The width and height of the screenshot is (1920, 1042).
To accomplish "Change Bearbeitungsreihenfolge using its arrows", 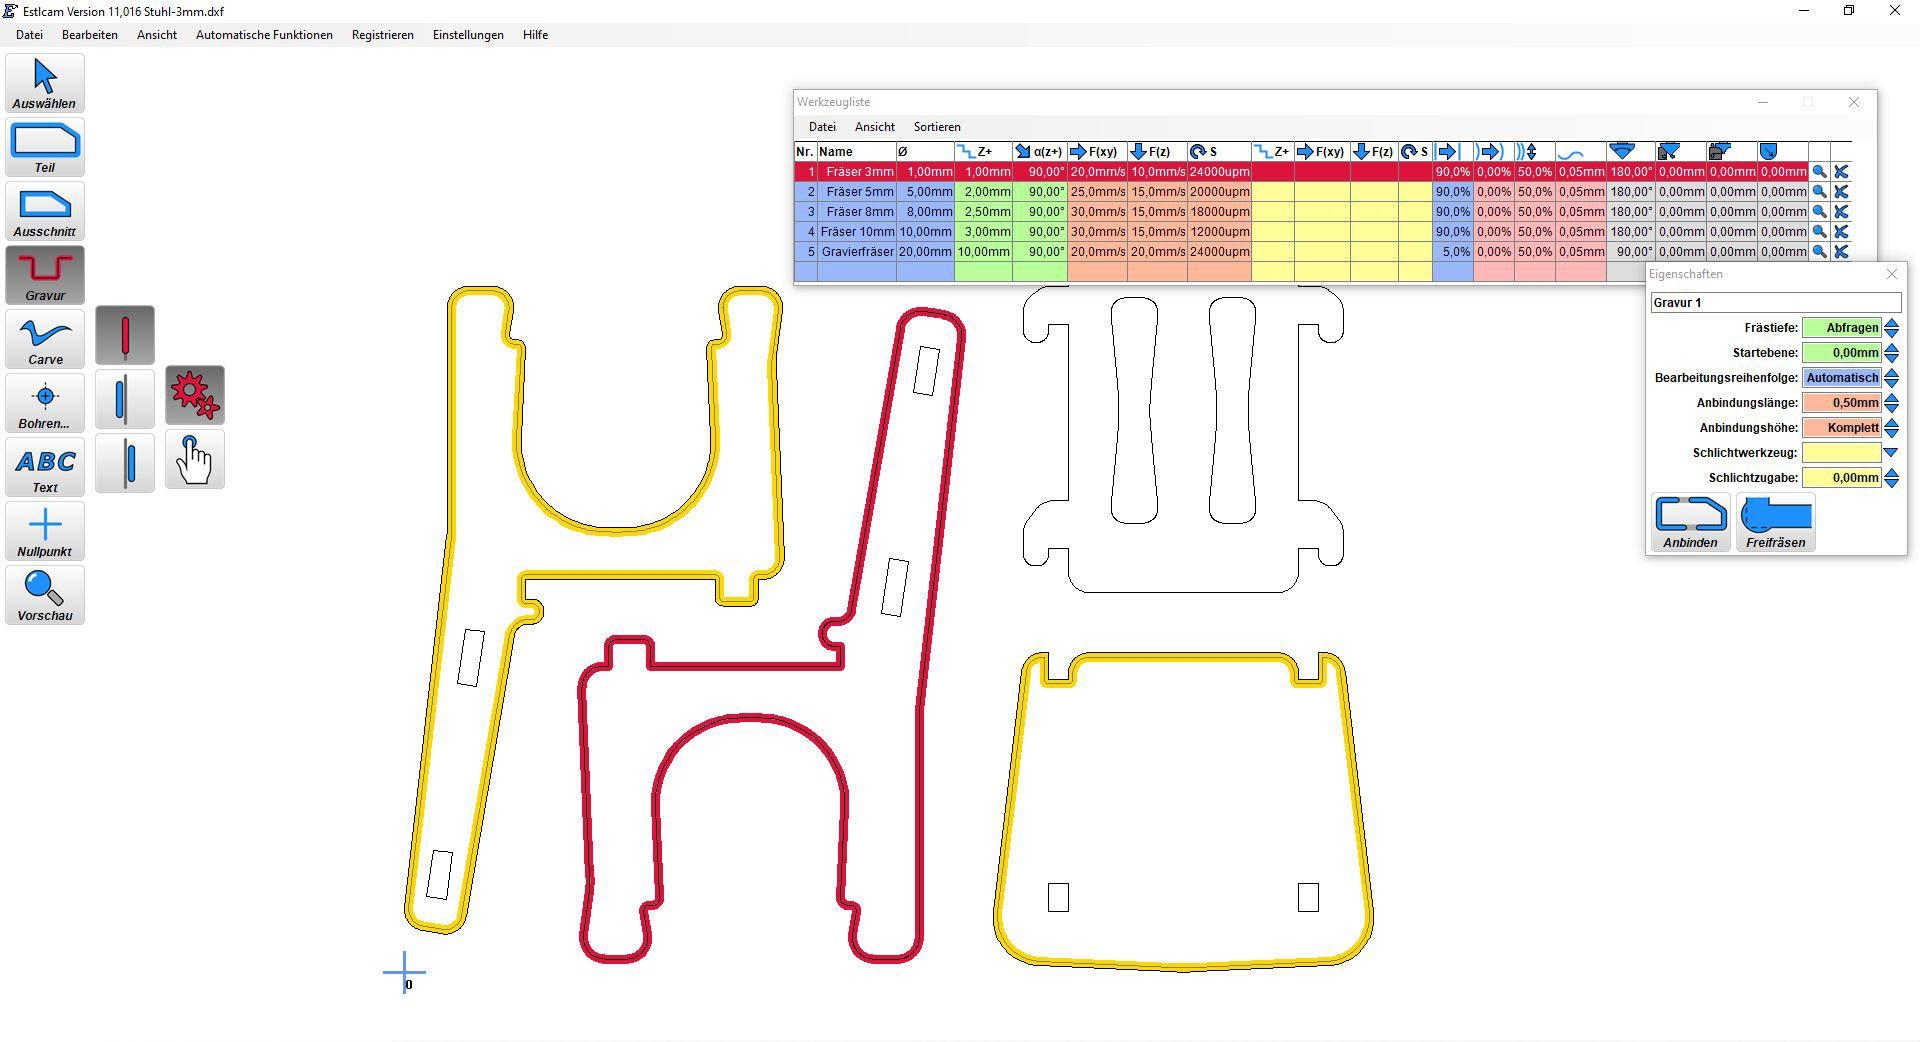I will pos(1890,378).
